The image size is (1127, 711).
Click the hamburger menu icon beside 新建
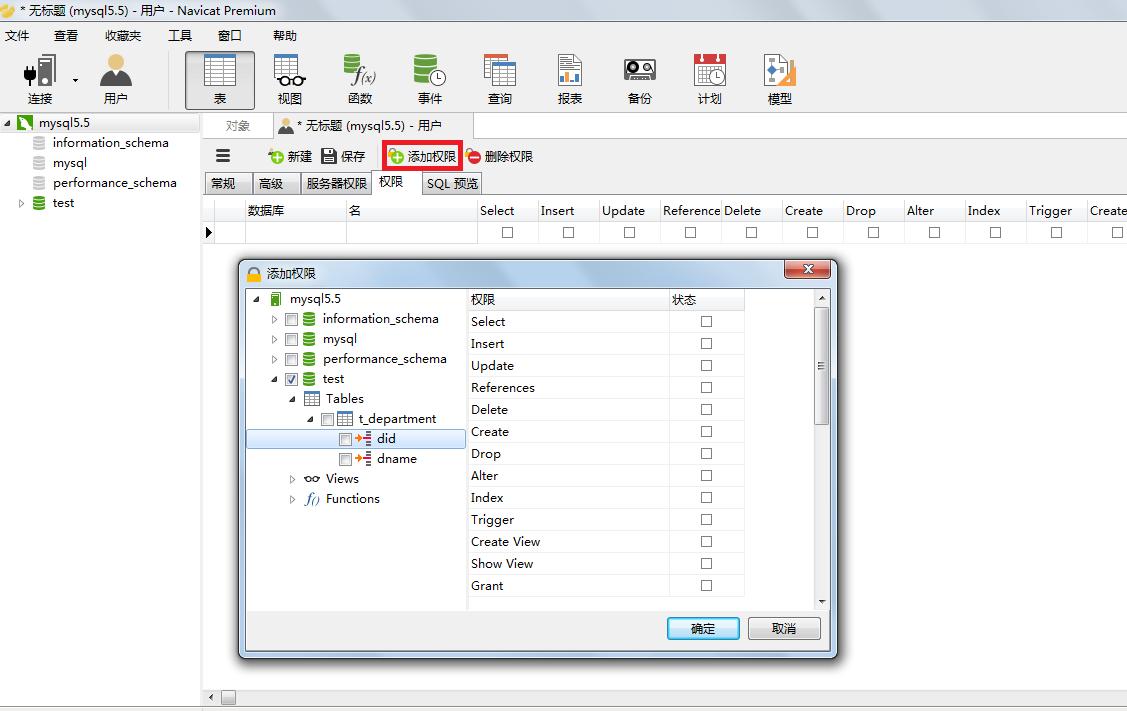[224, 156]
